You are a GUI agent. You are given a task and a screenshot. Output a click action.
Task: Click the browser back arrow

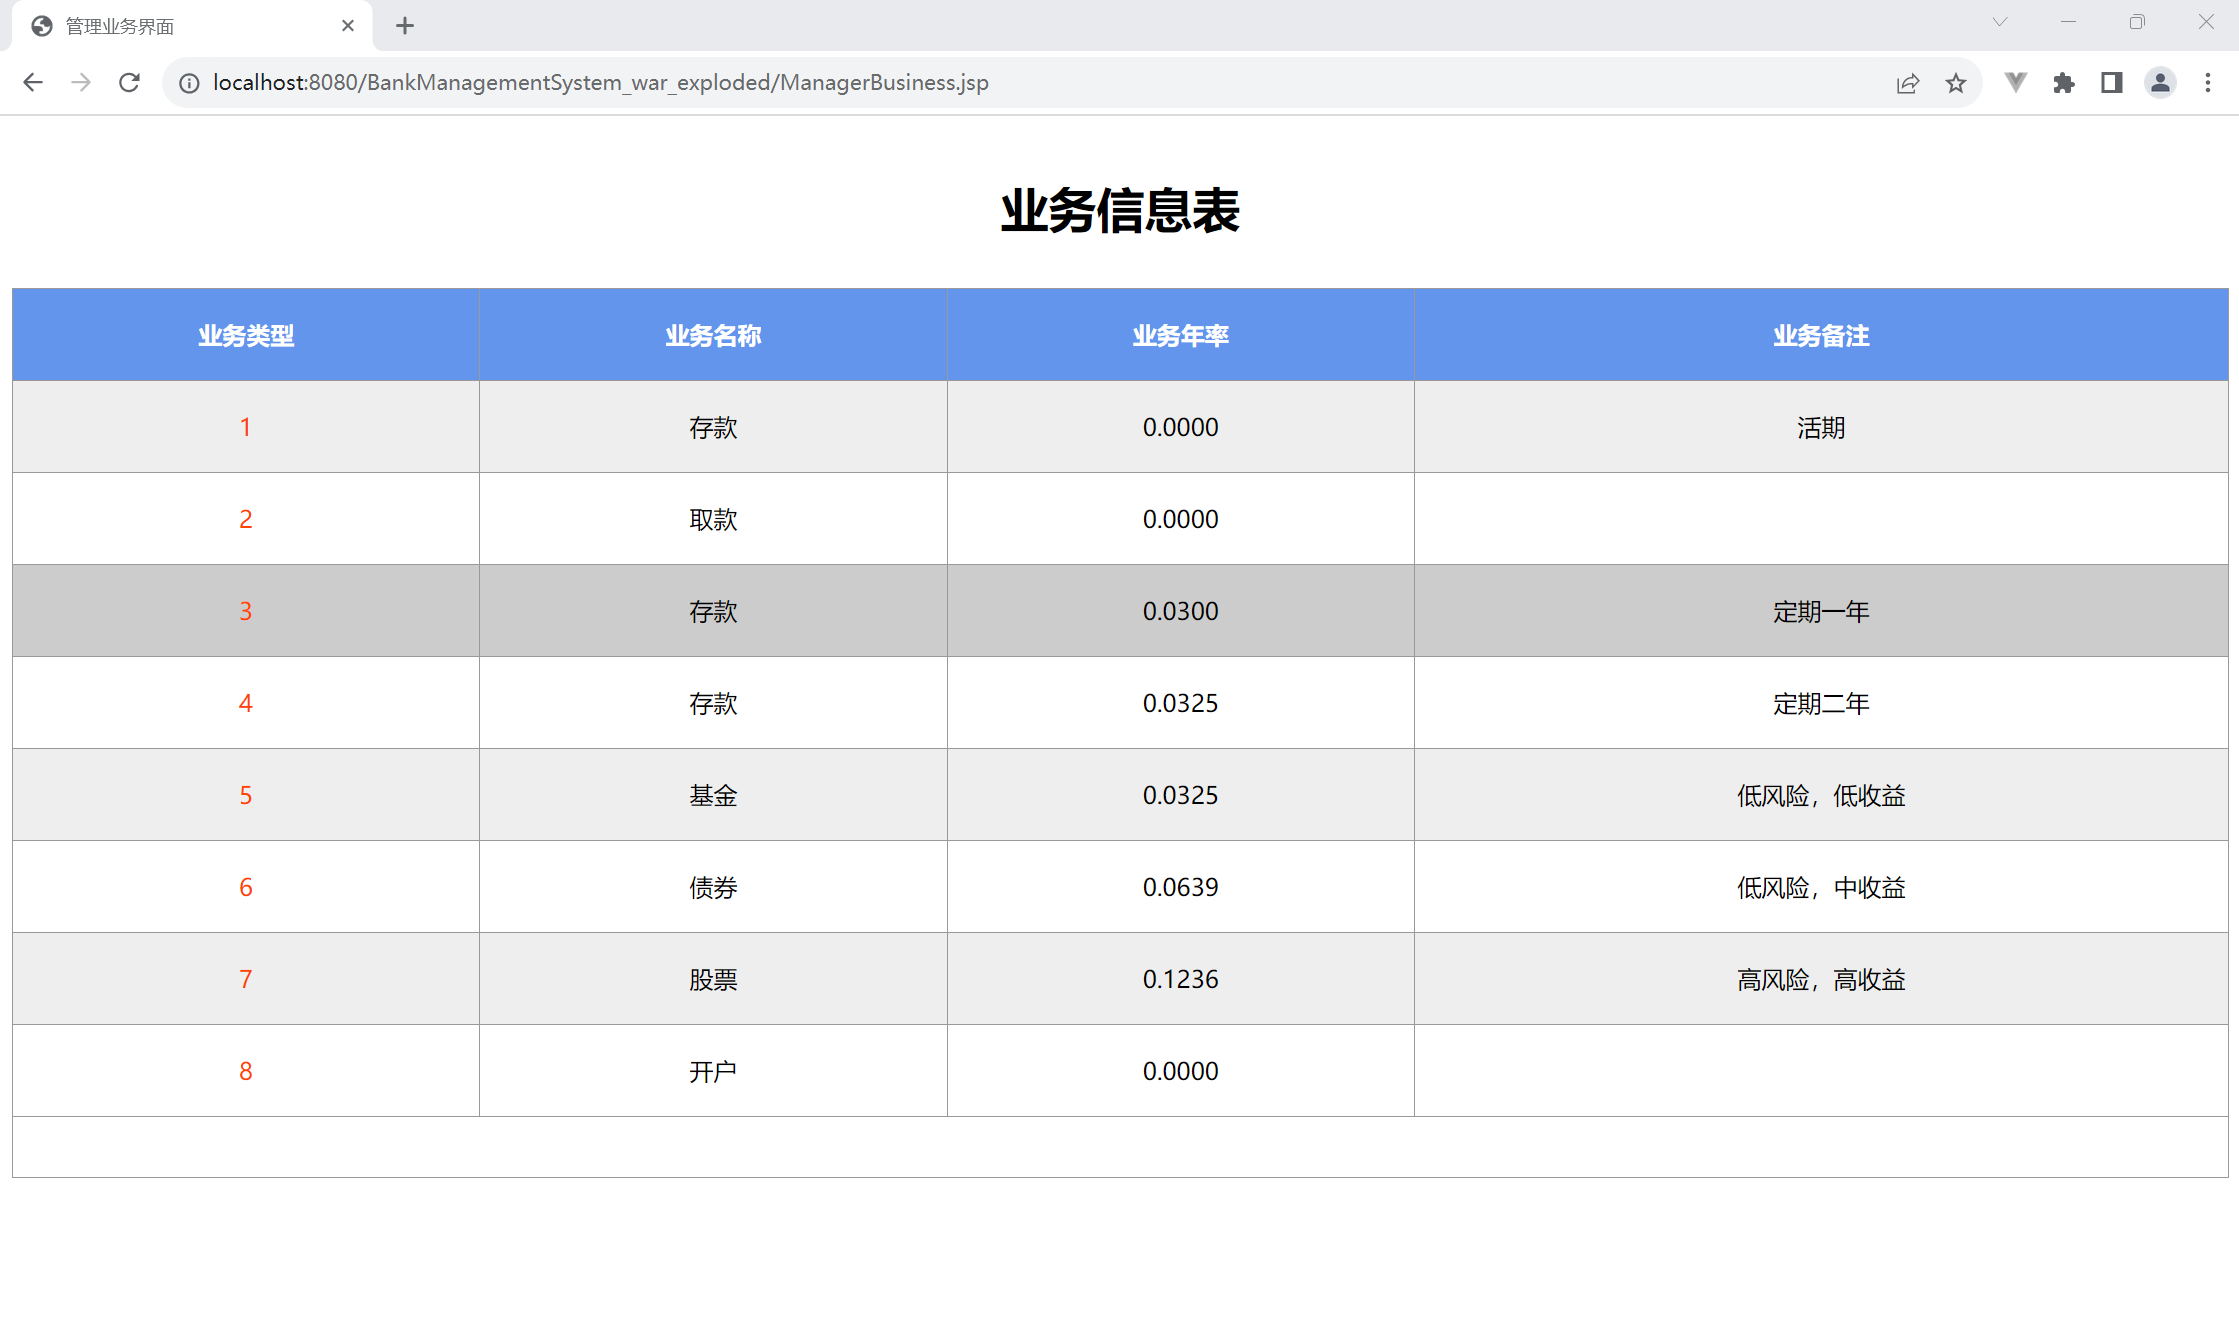pyautogui.click(x=33, y=83)
